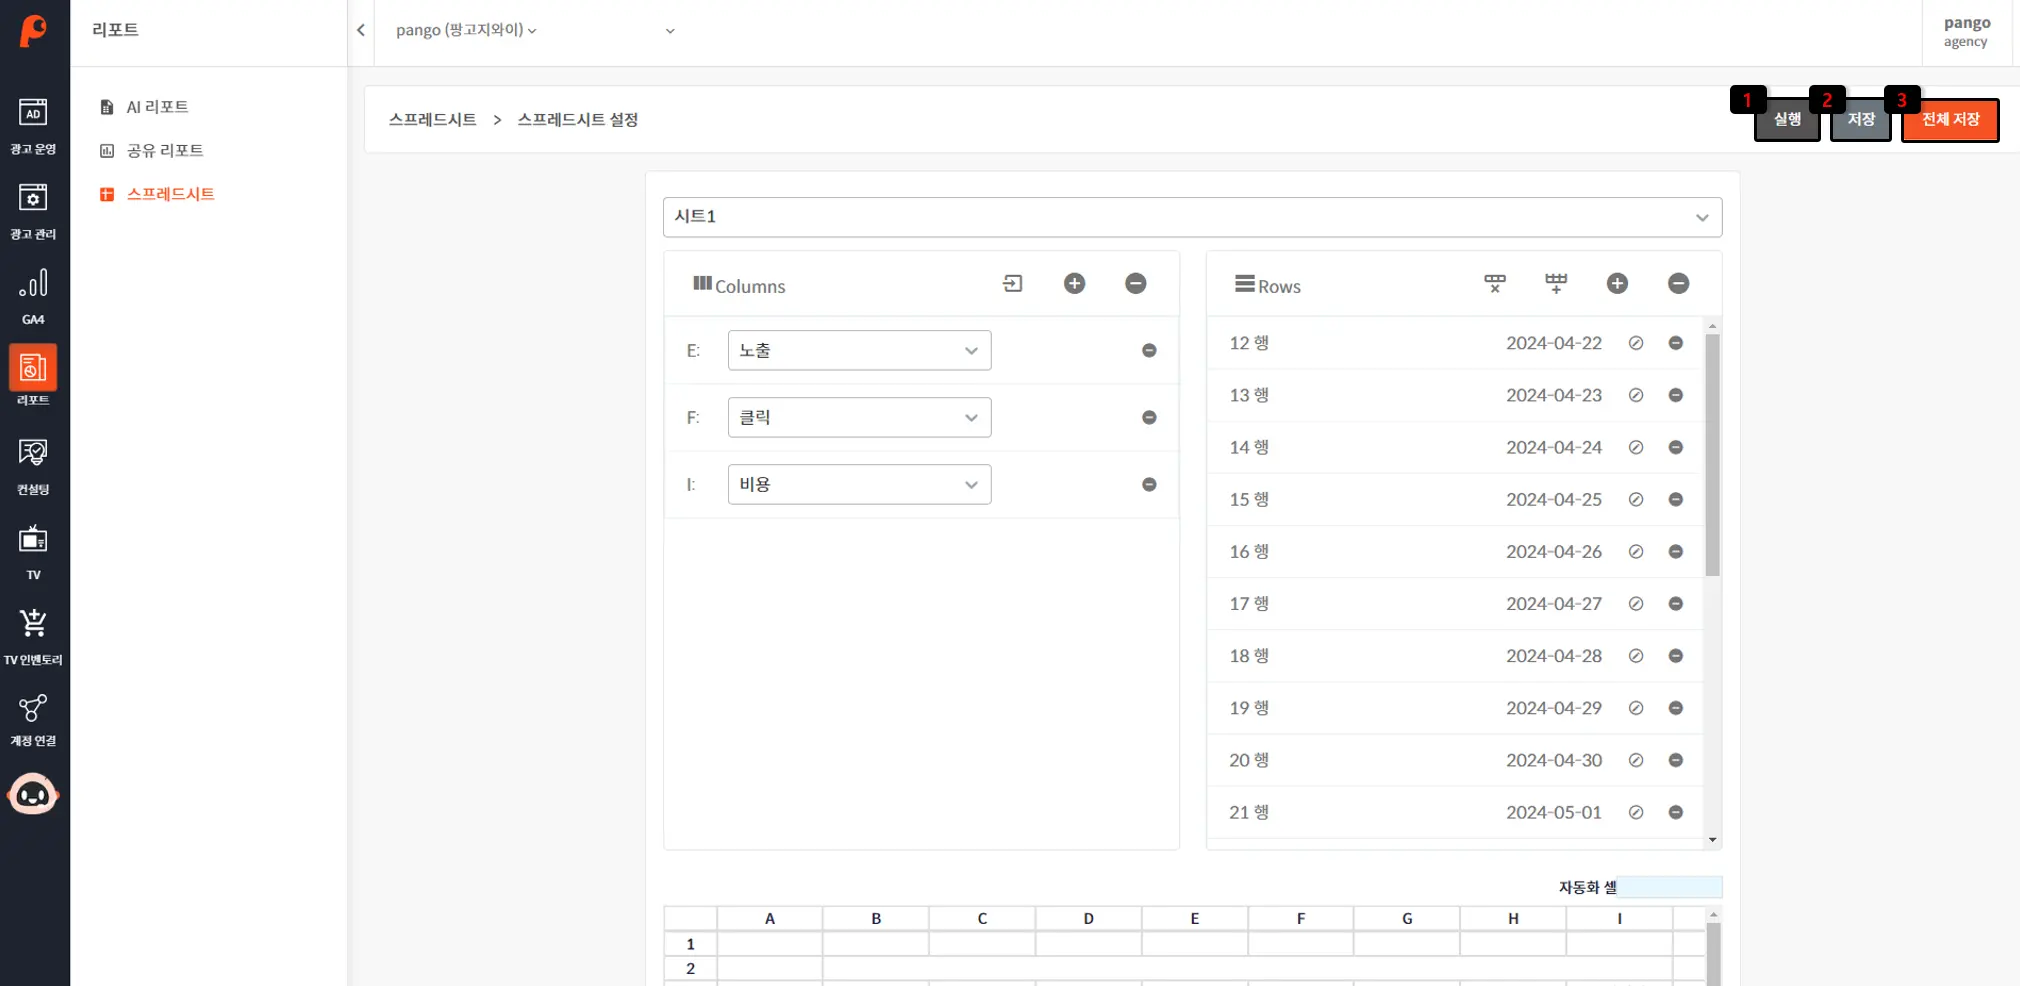
Task: Toggle disable icon for row 12
Action: pos(1636,343)
